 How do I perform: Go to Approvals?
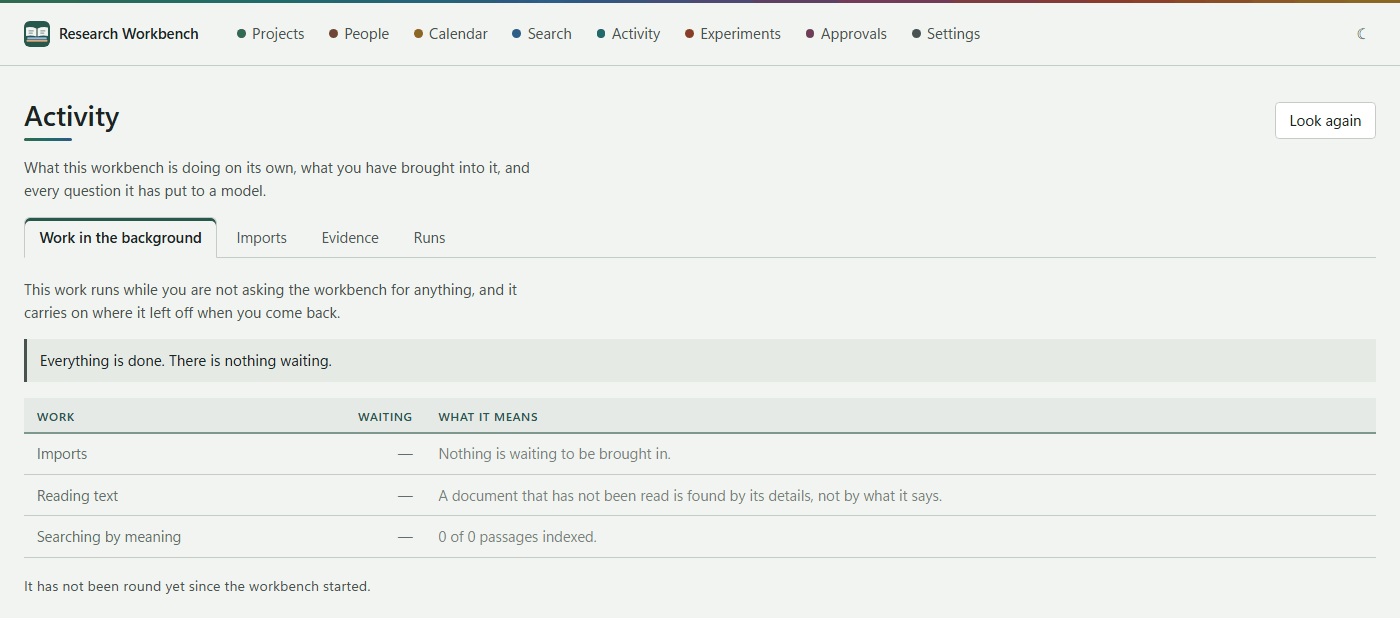pos(846,34)
